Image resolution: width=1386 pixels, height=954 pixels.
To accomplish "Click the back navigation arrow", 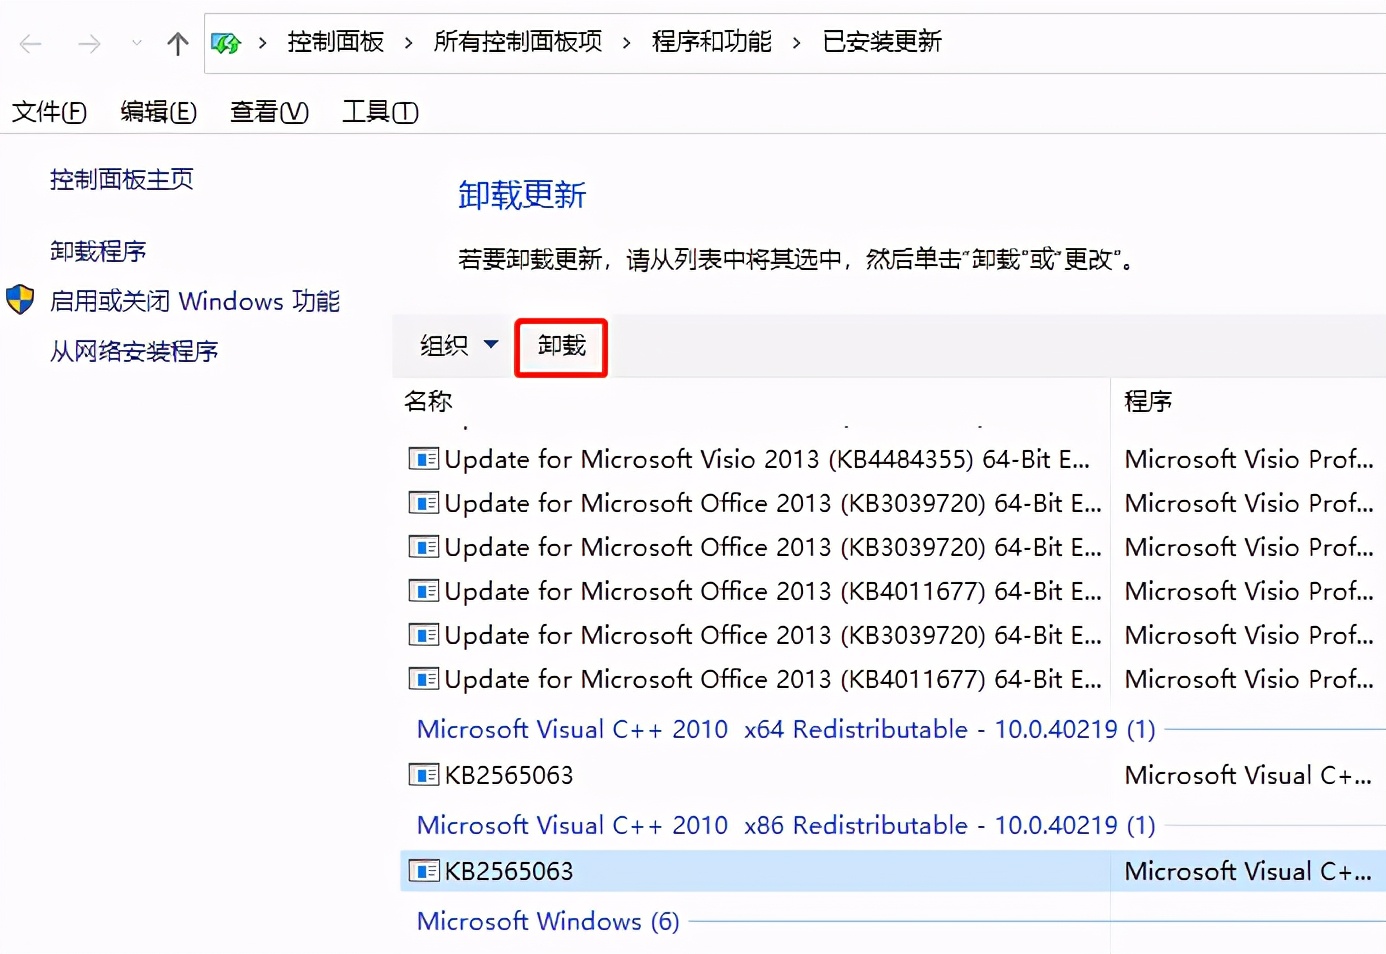I will (29, 42).
